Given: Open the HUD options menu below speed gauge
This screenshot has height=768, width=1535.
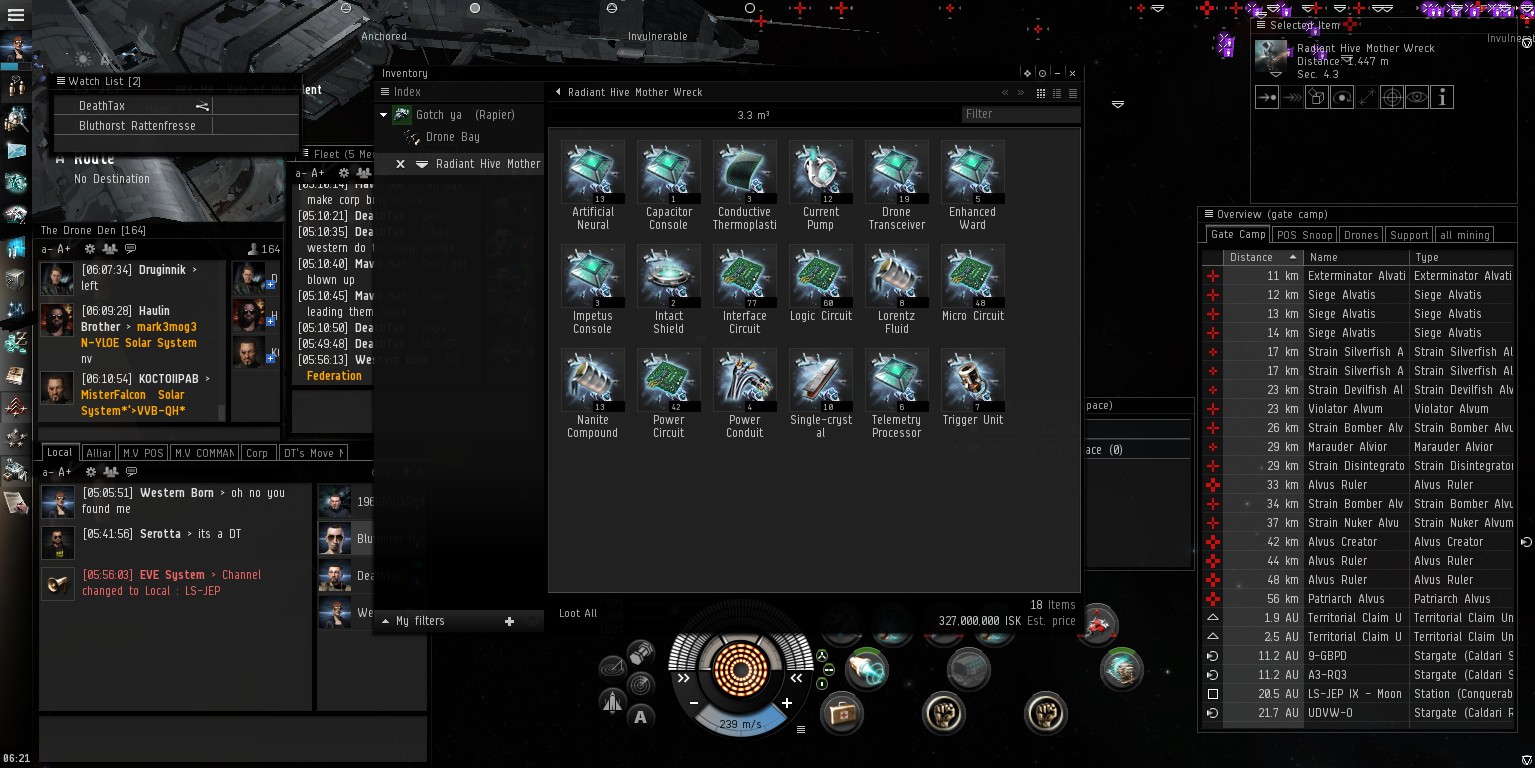Looking at the screenshot, I should coord(800,730).
